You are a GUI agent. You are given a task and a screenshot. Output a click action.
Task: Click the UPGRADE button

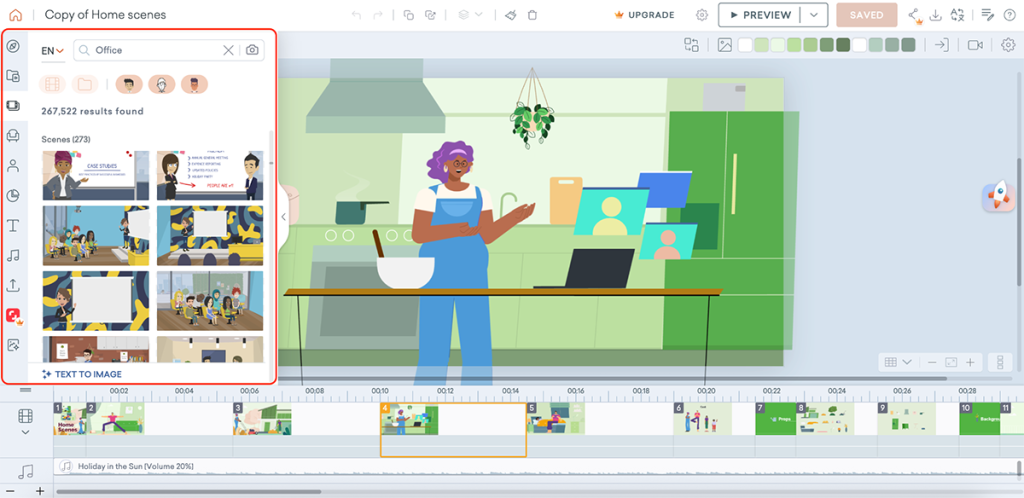645,14
